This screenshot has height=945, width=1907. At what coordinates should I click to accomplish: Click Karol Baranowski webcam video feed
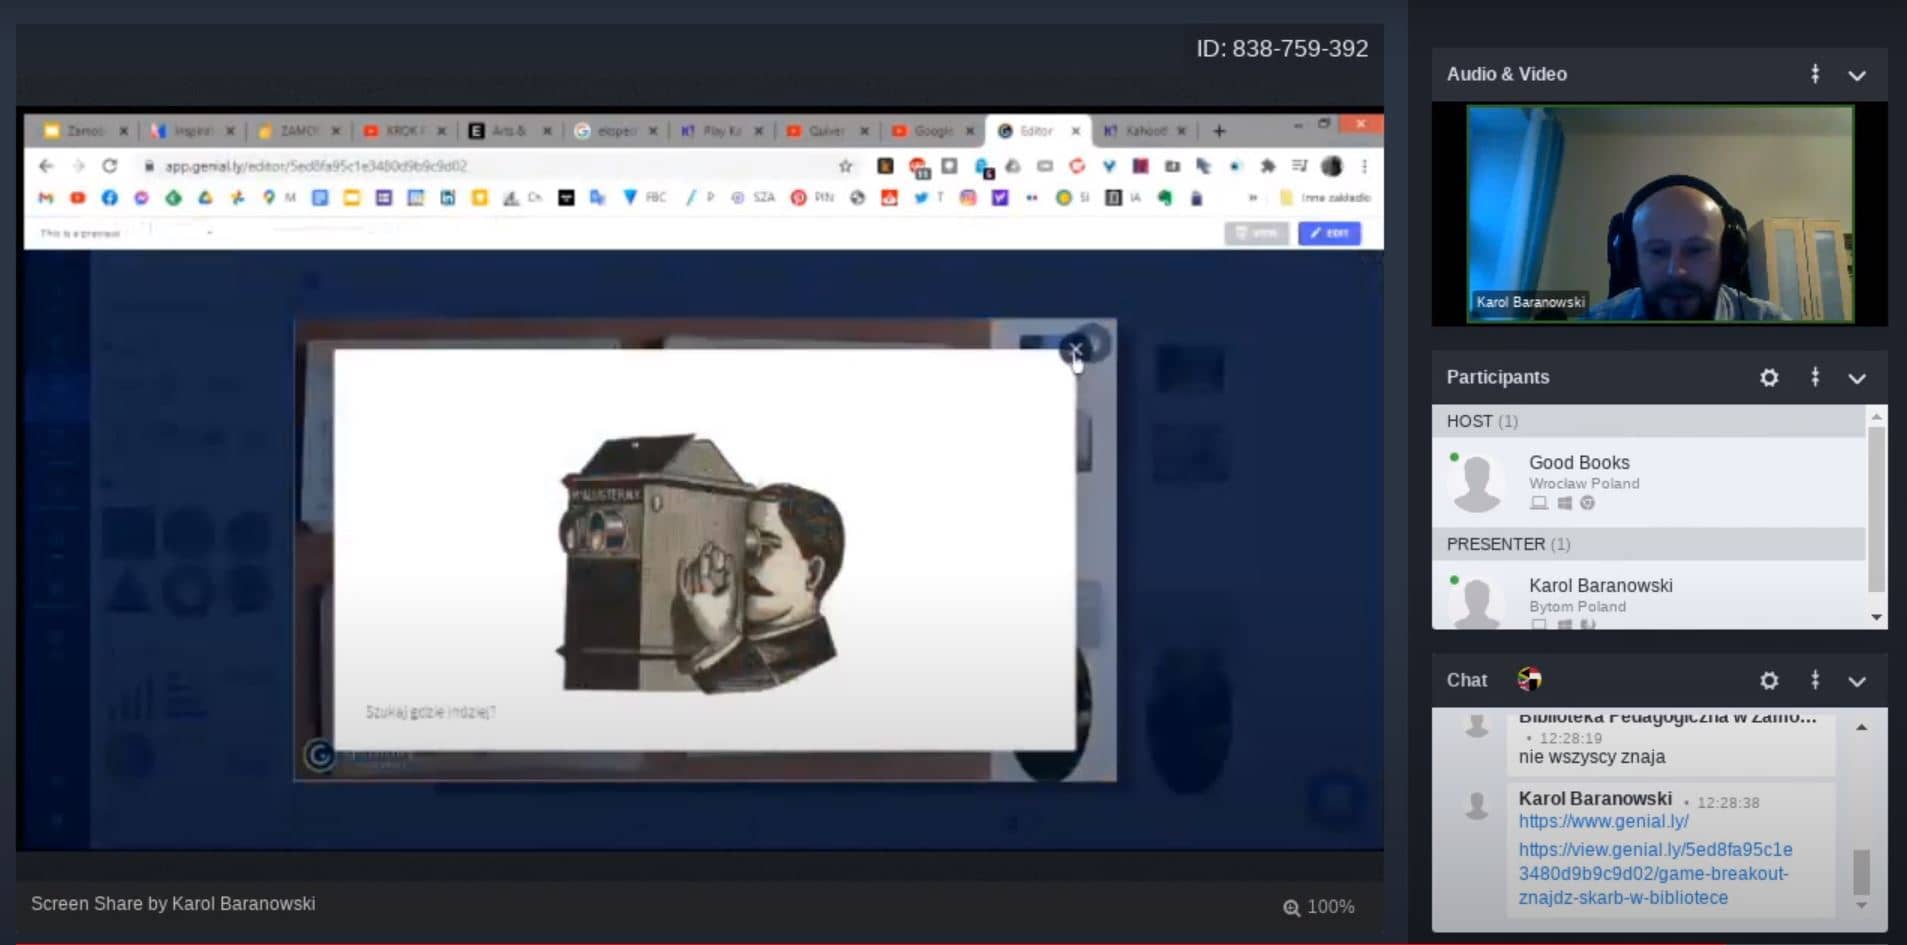click(1660, 214)
